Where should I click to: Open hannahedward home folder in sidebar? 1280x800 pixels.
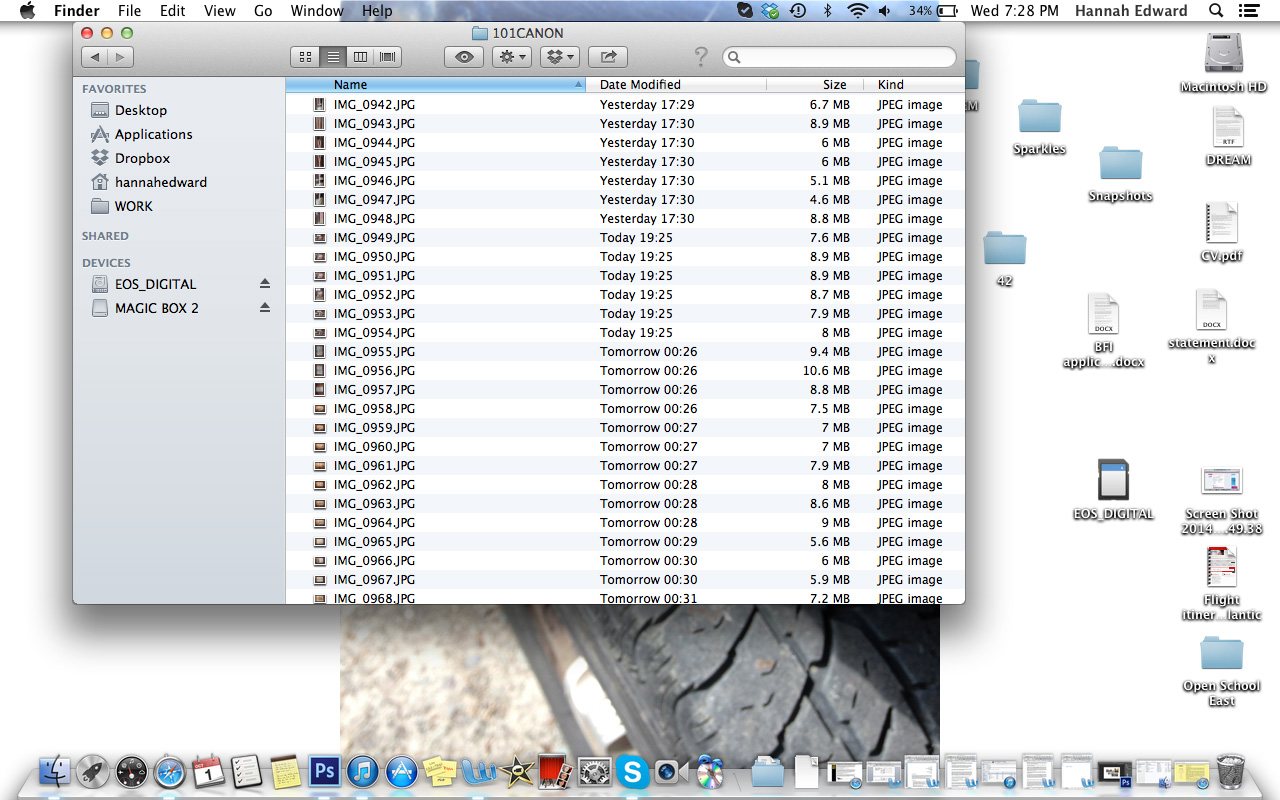[160, 182]
